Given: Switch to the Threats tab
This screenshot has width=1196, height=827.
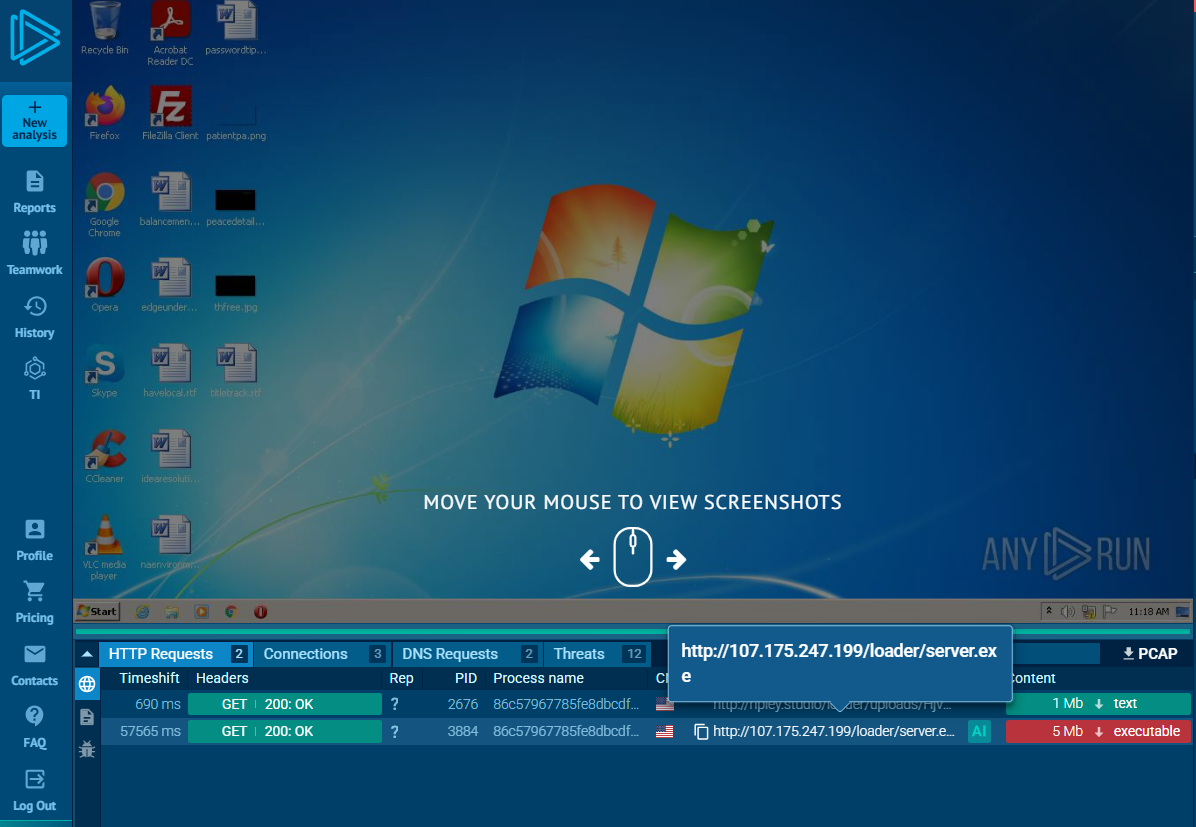Looking at the screenshot, I should tap(598, 654).
